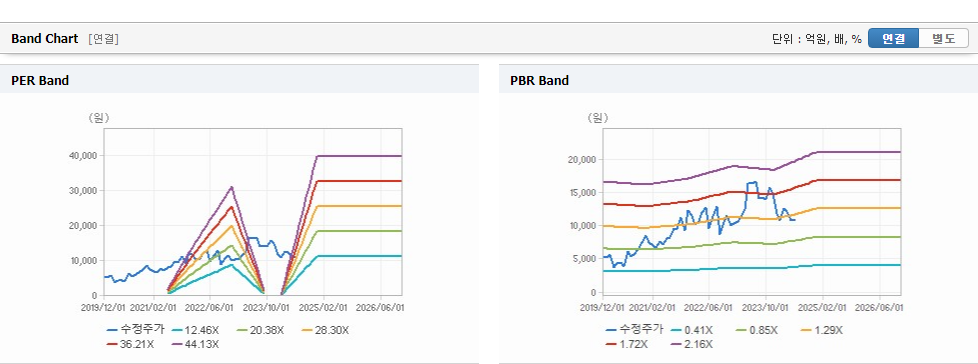The height and width of the screenshot is (364, 978).
Task: Click the 20,000 axis label in PBR chart
Action: point(581,160)
